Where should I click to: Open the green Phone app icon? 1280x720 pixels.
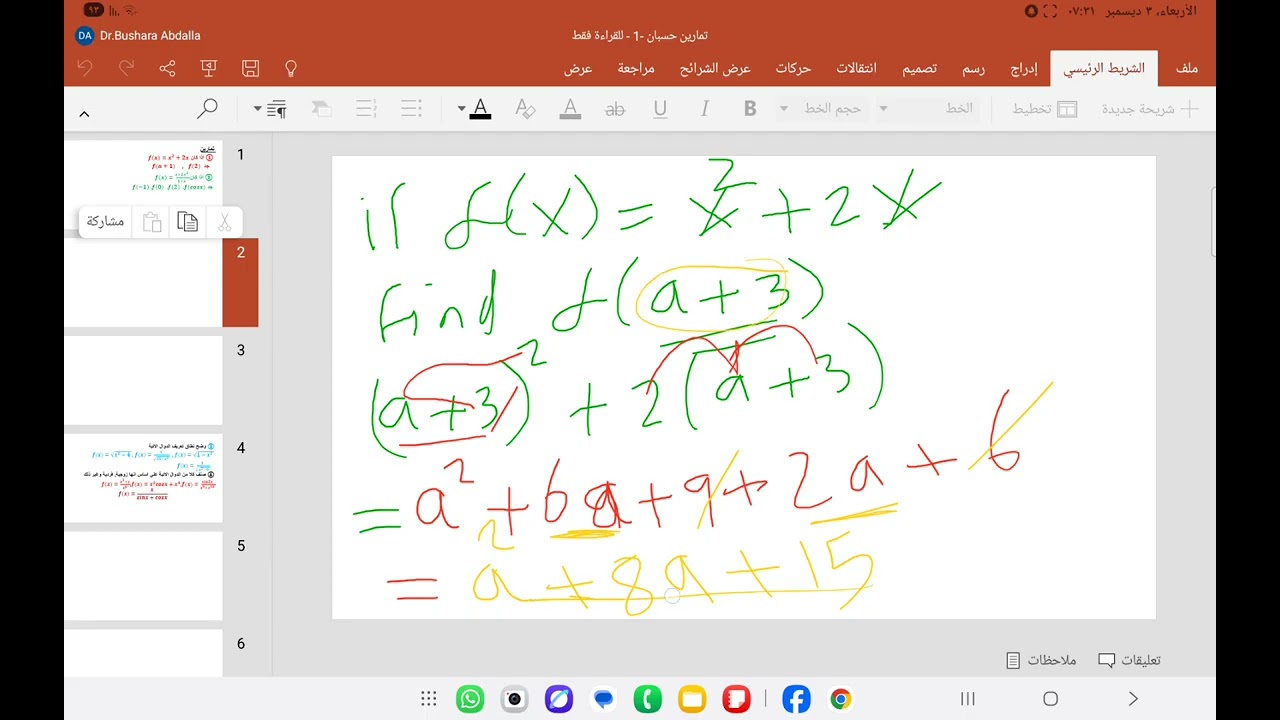click(648, 699)
